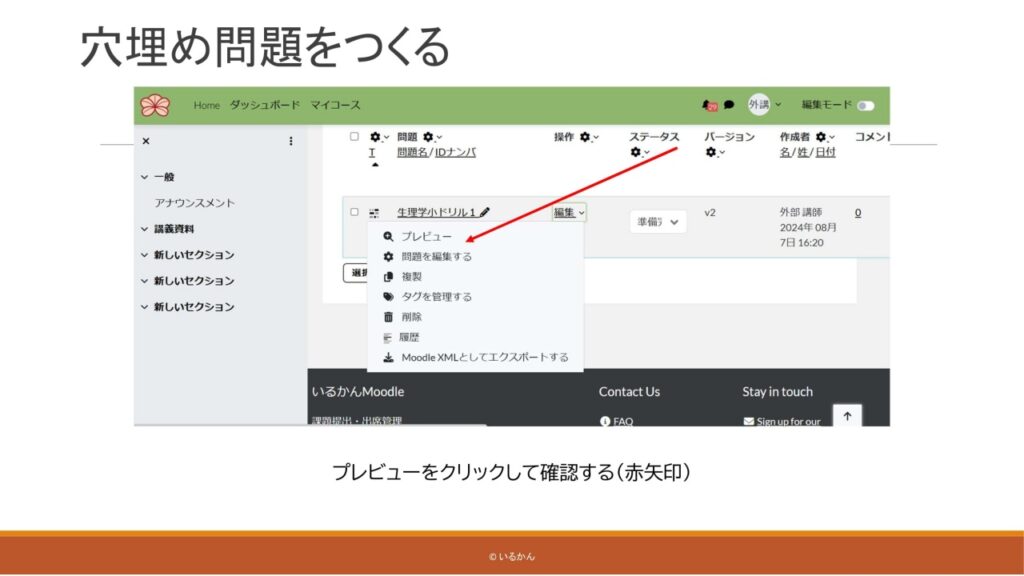Check the select-all checkbox in table header
The width and height of the screenshot is (1024, 576).
[354, 137]
